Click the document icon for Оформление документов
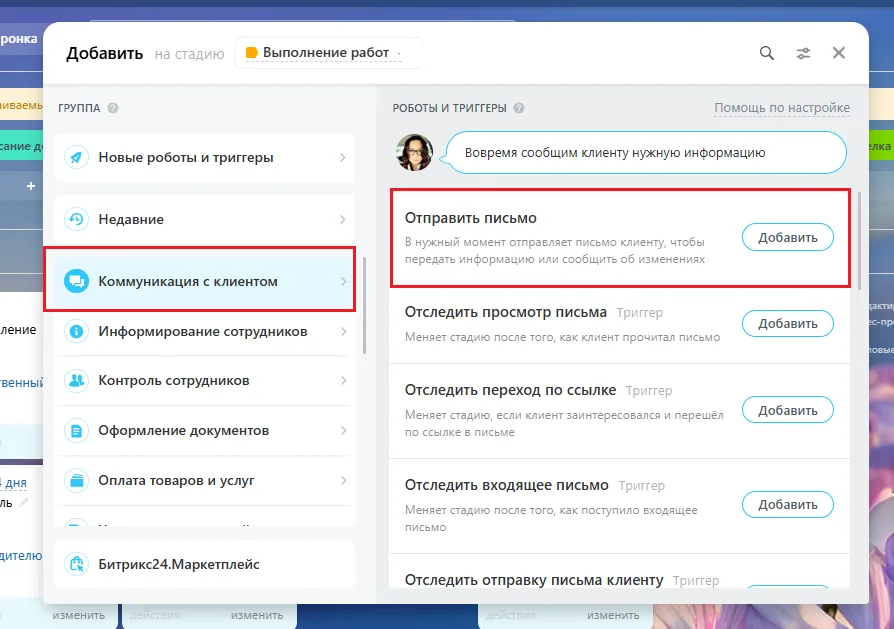894x629 pixels. (76, 431)
